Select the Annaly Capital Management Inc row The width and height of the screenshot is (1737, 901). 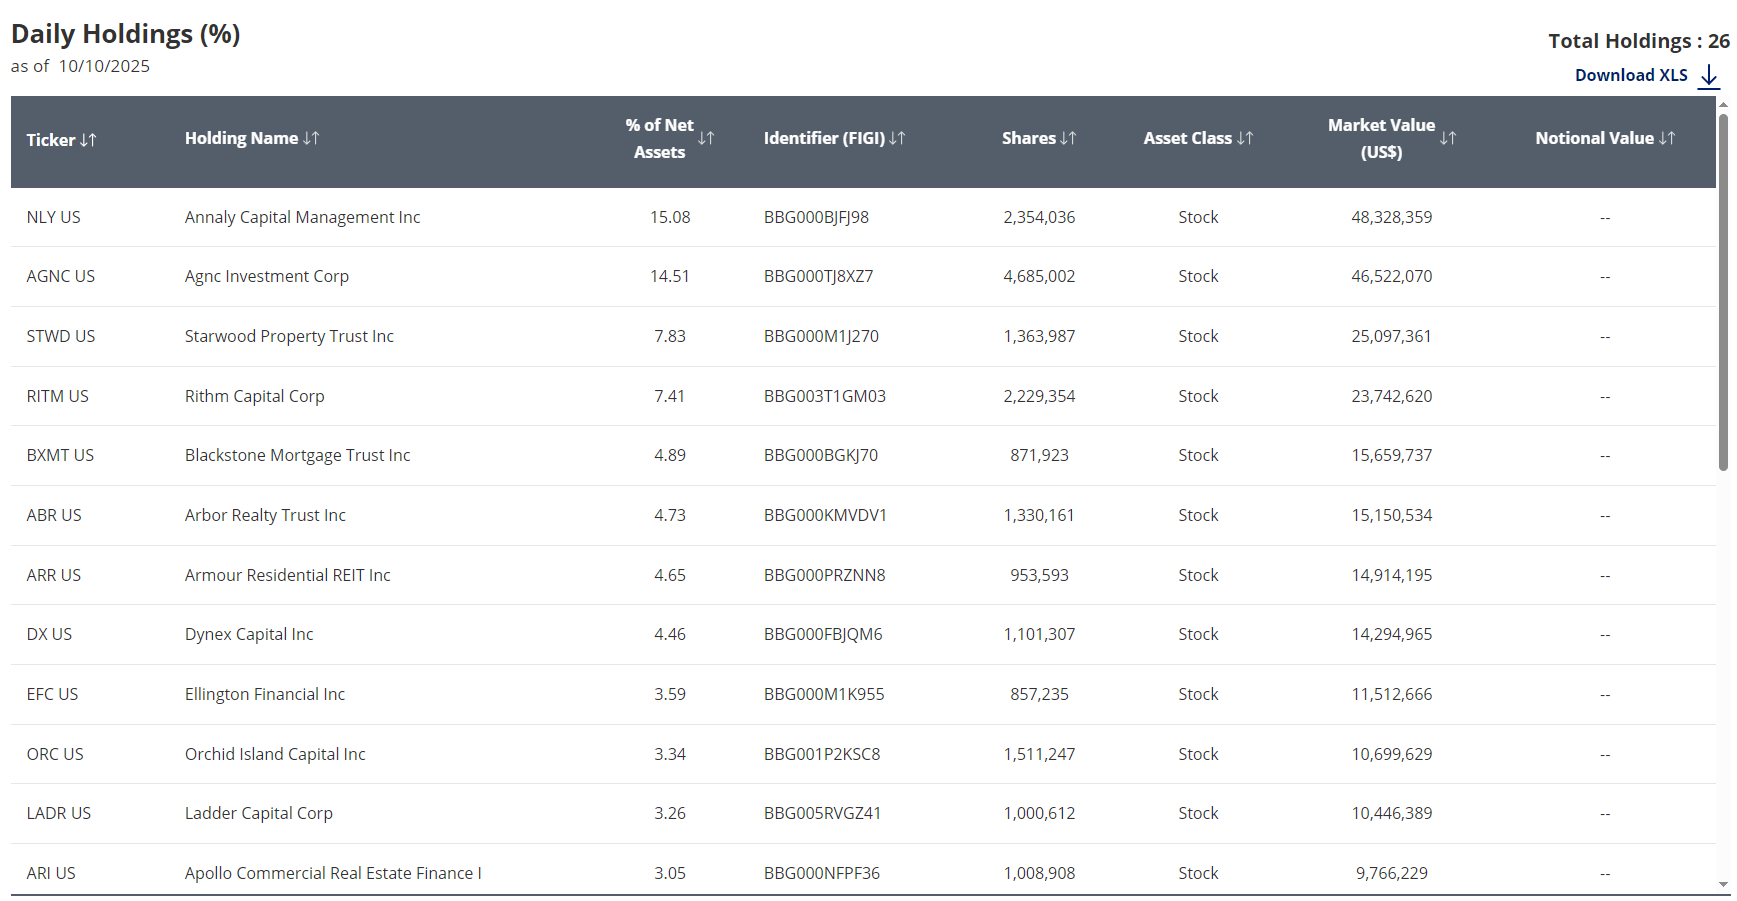point(302,217)
